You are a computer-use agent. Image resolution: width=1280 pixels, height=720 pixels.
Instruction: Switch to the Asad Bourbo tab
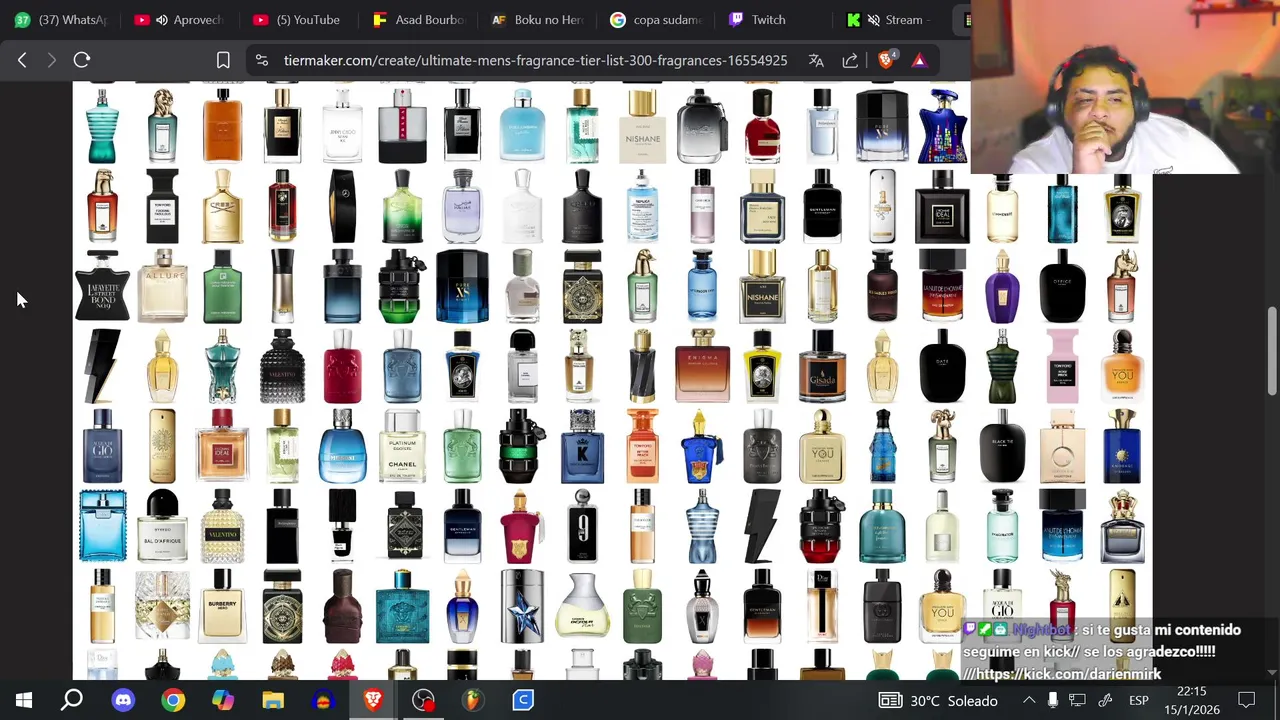417,19
